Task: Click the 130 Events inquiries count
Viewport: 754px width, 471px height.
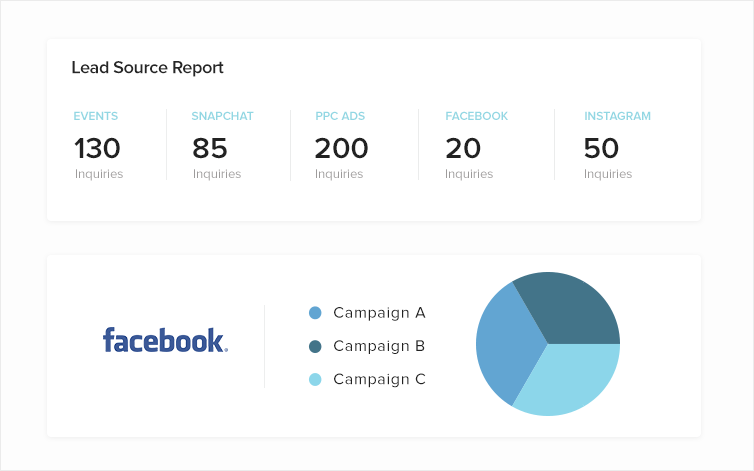Action: tap(97, 149)
